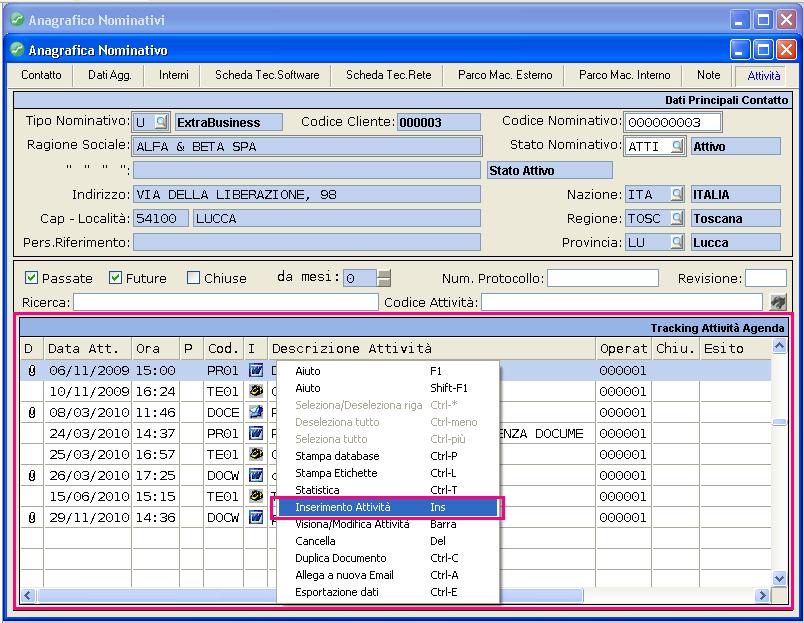Switch to Parco Mac. Esterno tab
The height and width of the screenshot is (623, 804).
505,75
